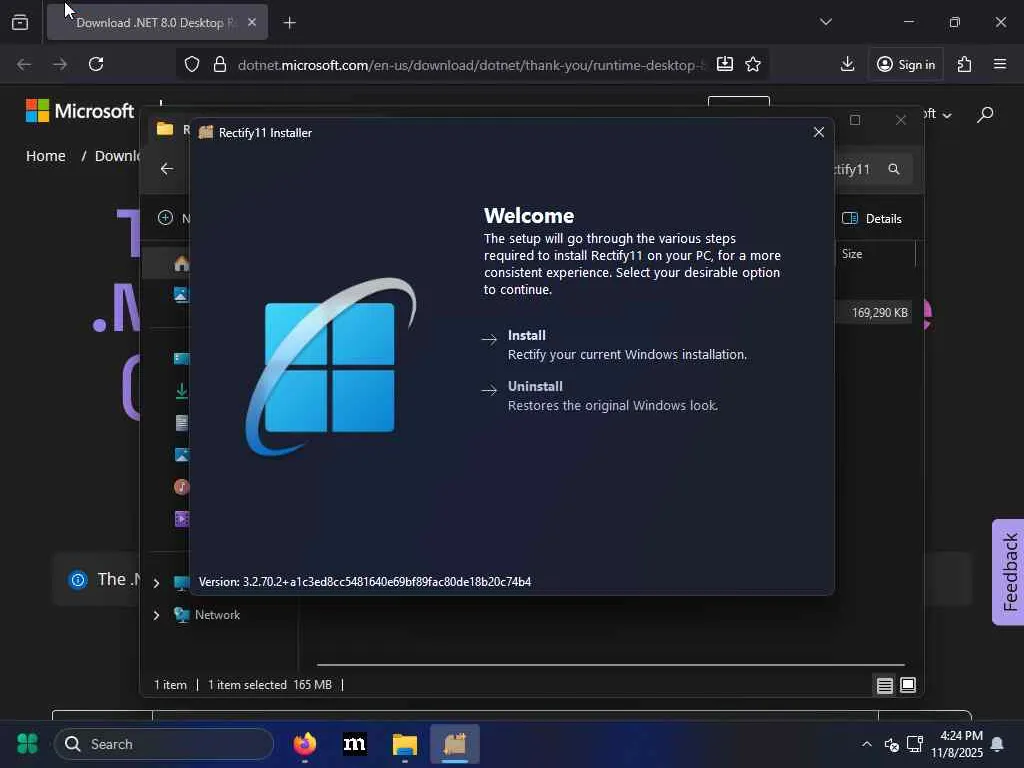Click the address bar URL field
The image size is (1024, 768).
[472, 65]
